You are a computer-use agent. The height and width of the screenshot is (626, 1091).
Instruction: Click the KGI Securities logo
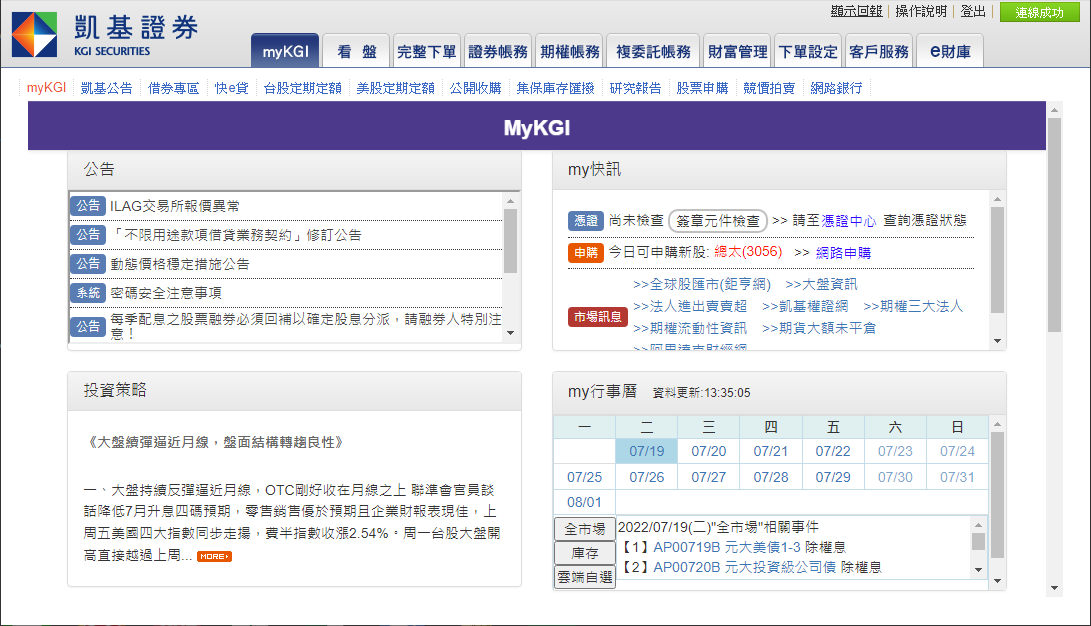click(105, 36)
